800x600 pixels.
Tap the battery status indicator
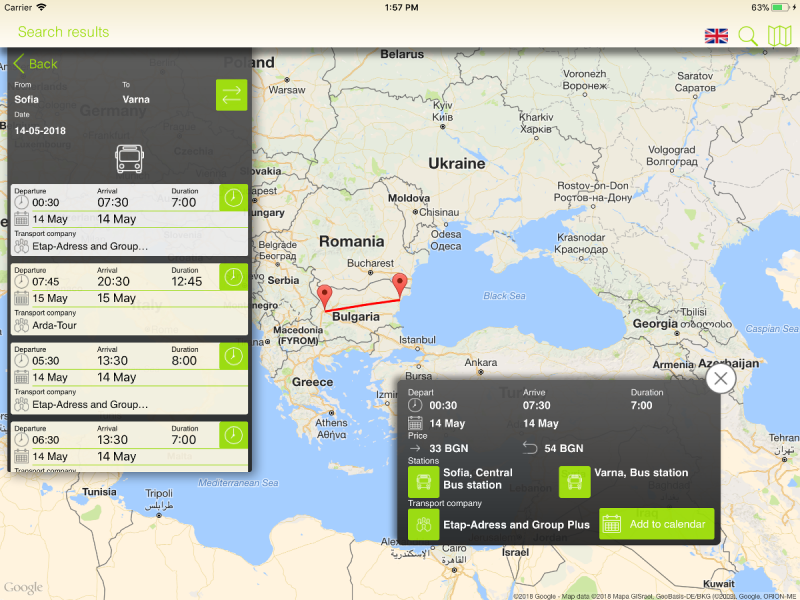[780, 8]
